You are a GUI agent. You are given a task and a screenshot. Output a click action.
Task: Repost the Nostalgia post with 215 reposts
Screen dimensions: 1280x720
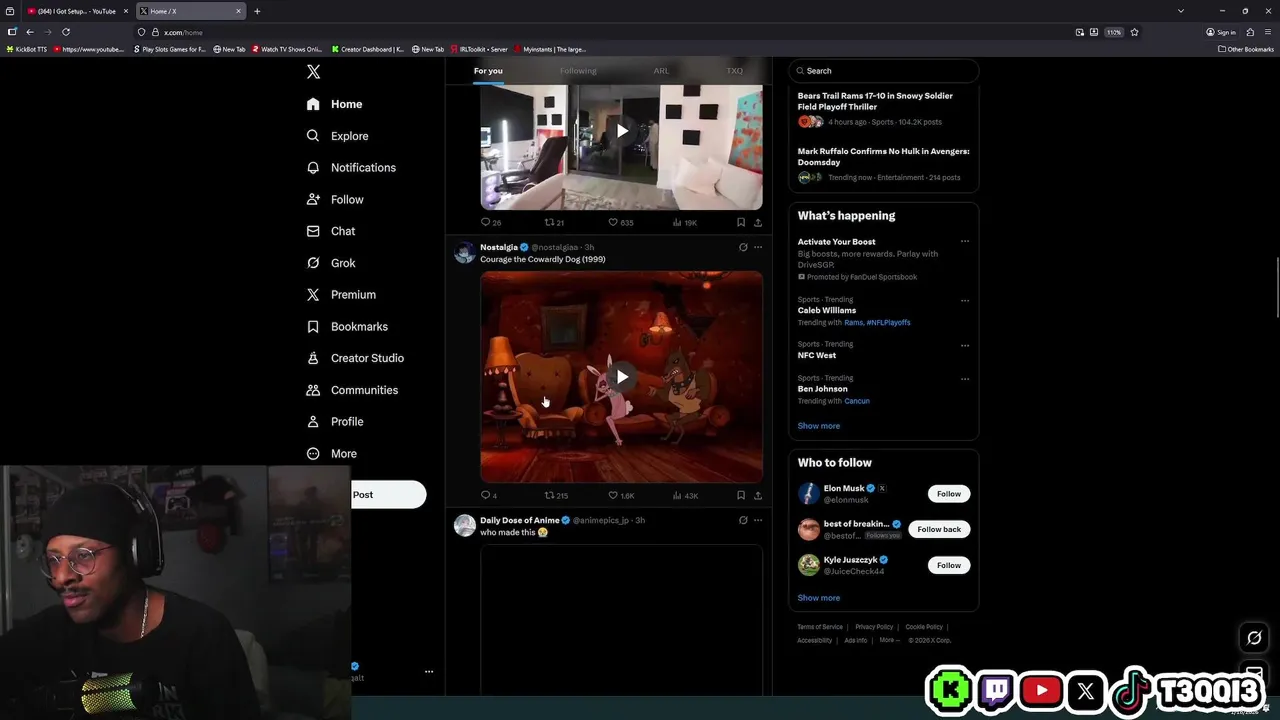click(556, 495)
